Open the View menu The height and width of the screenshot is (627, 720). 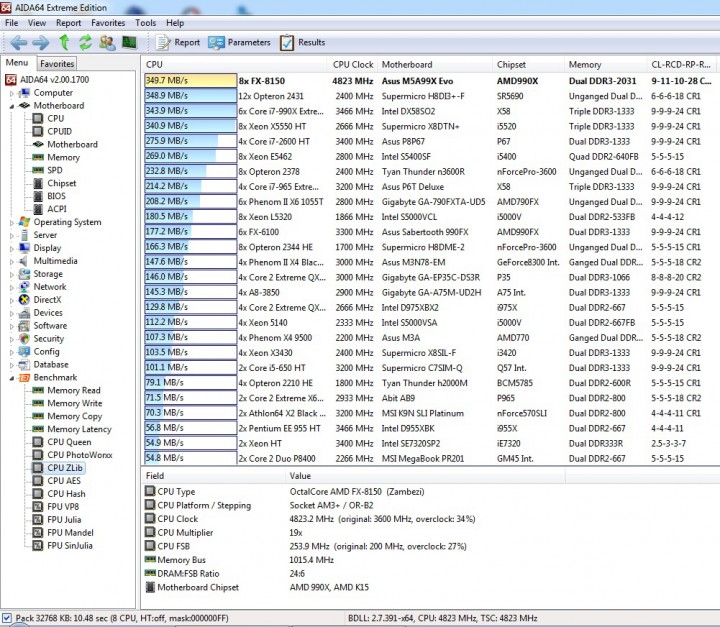37,23
